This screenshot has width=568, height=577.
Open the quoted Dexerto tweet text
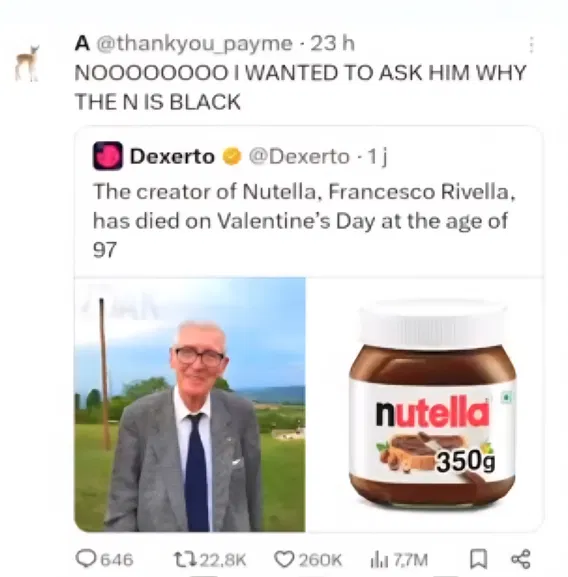tap(304, 221)
